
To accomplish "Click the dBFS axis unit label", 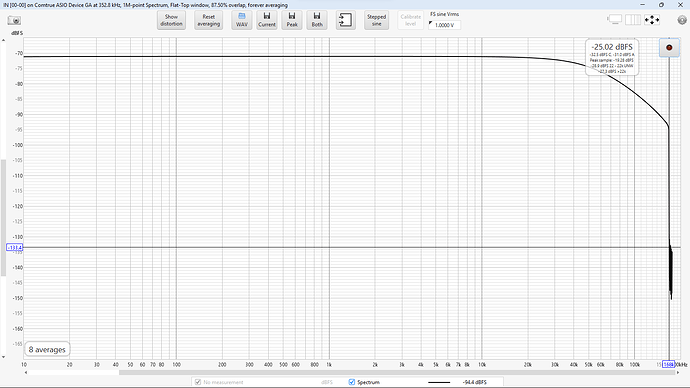I will click(17, 33).
